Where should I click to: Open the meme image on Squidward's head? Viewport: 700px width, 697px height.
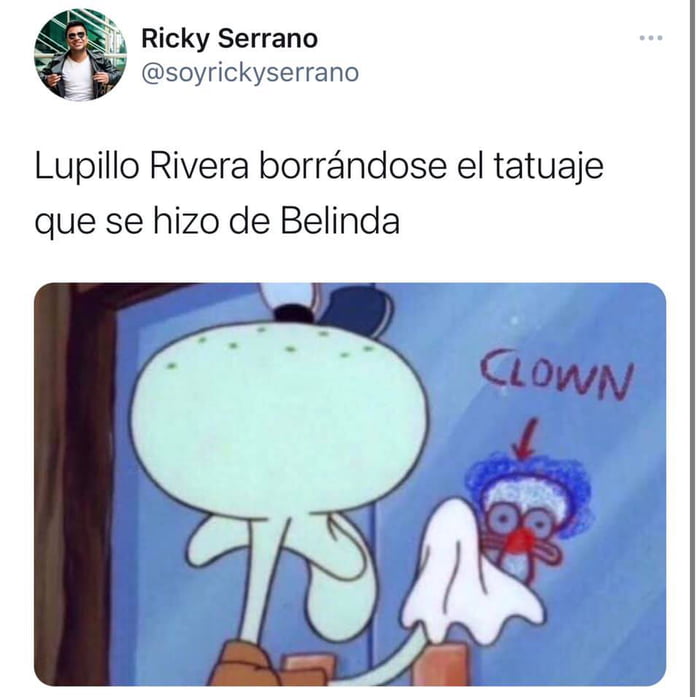point(279,415)
